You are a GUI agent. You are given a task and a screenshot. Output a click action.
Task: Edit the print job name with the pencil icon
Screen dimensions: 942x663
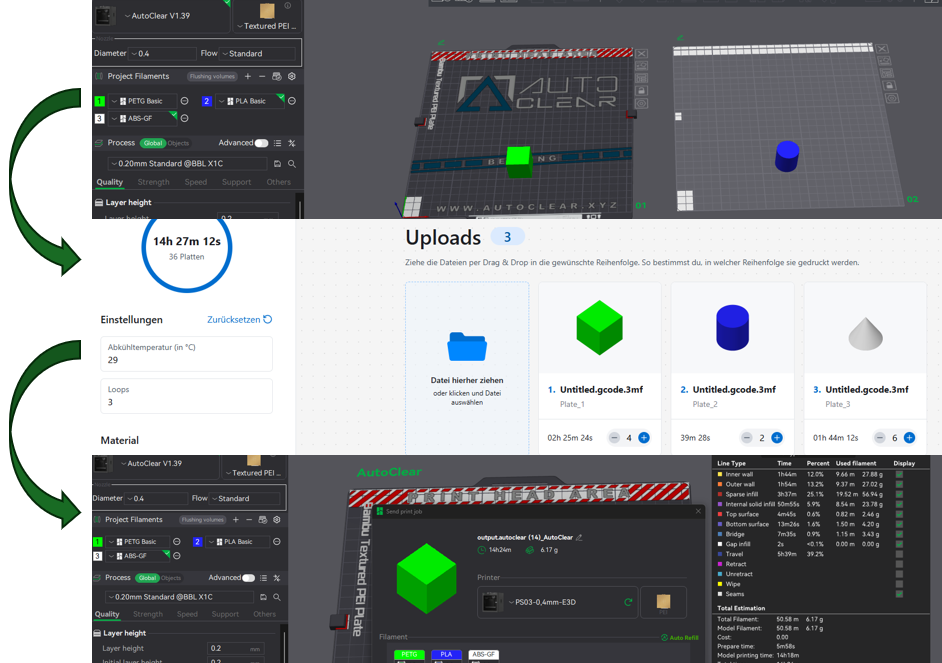coord(579,537)
